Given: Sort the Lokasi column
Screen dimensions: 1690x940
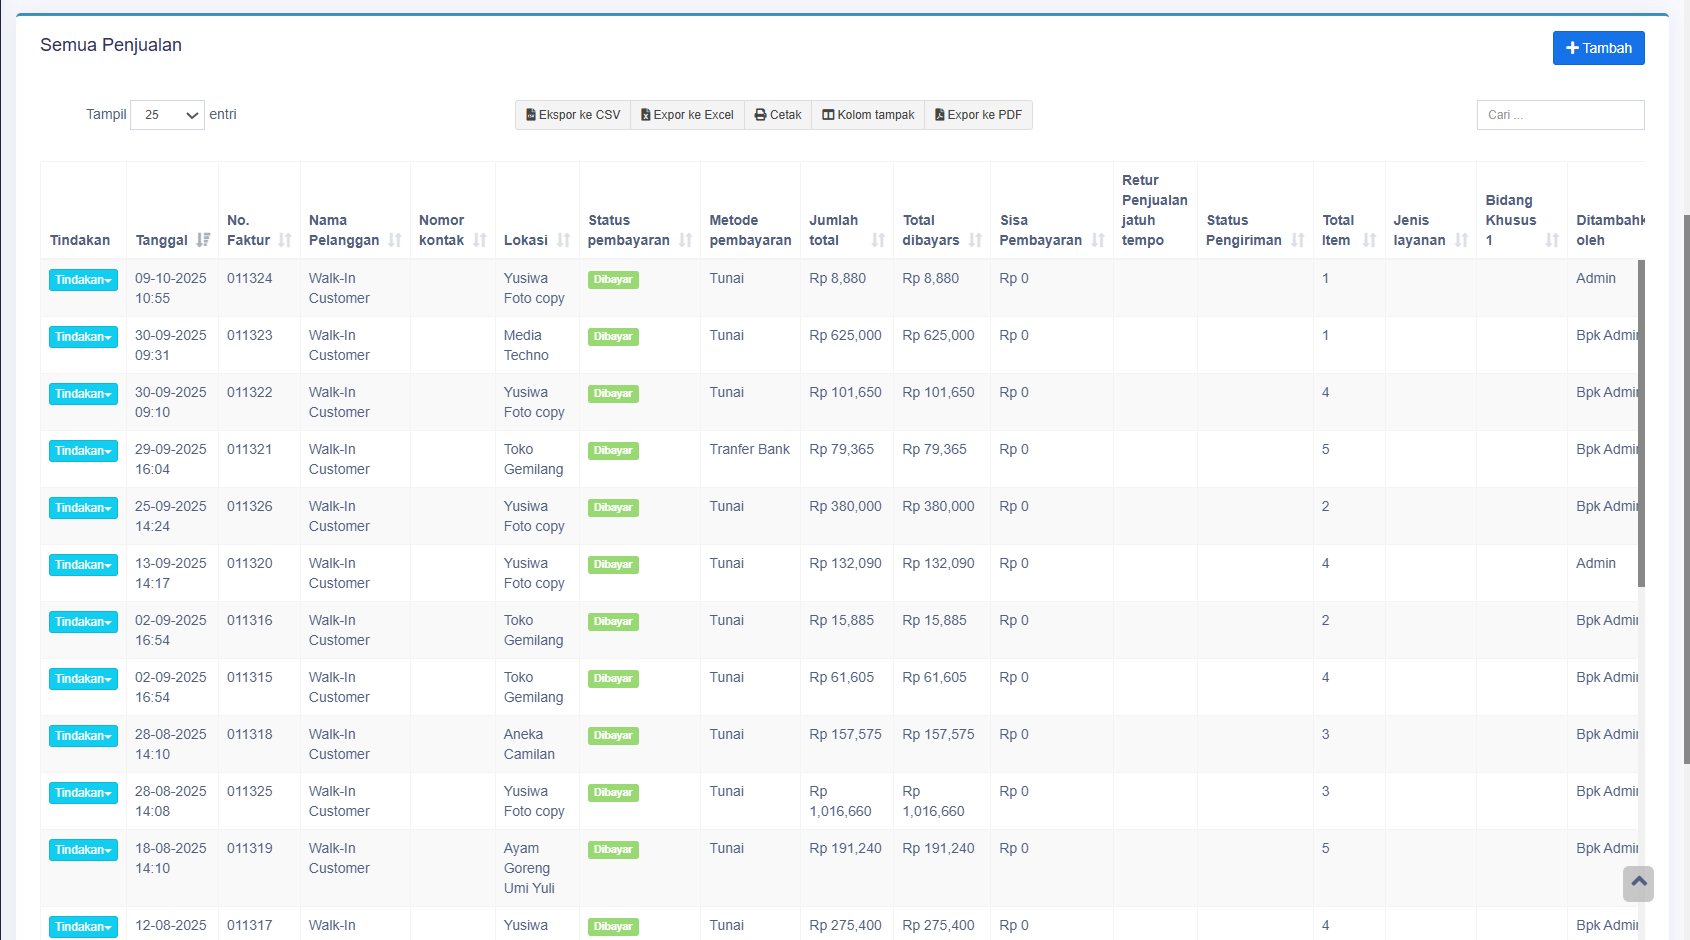Looking at the screenshot, I should [x=564, y=240].
